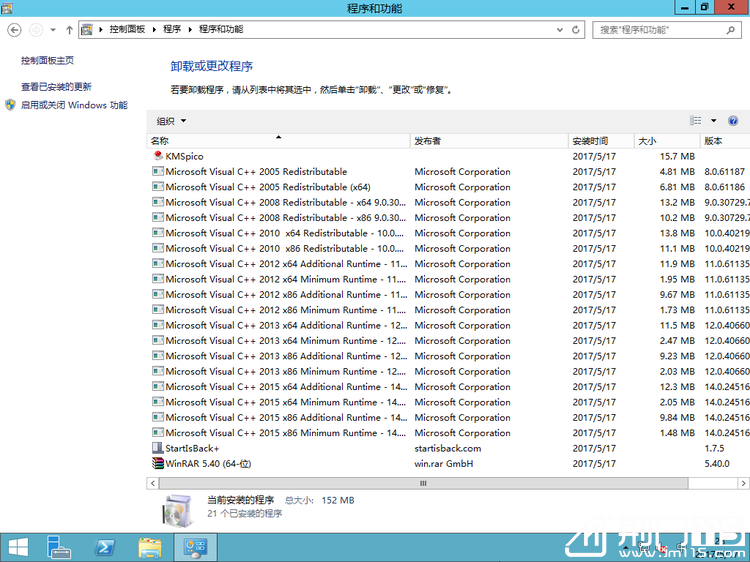Select the KMSpico program icon
This screenshot has width=750, height=562.
tap(158, 156)
